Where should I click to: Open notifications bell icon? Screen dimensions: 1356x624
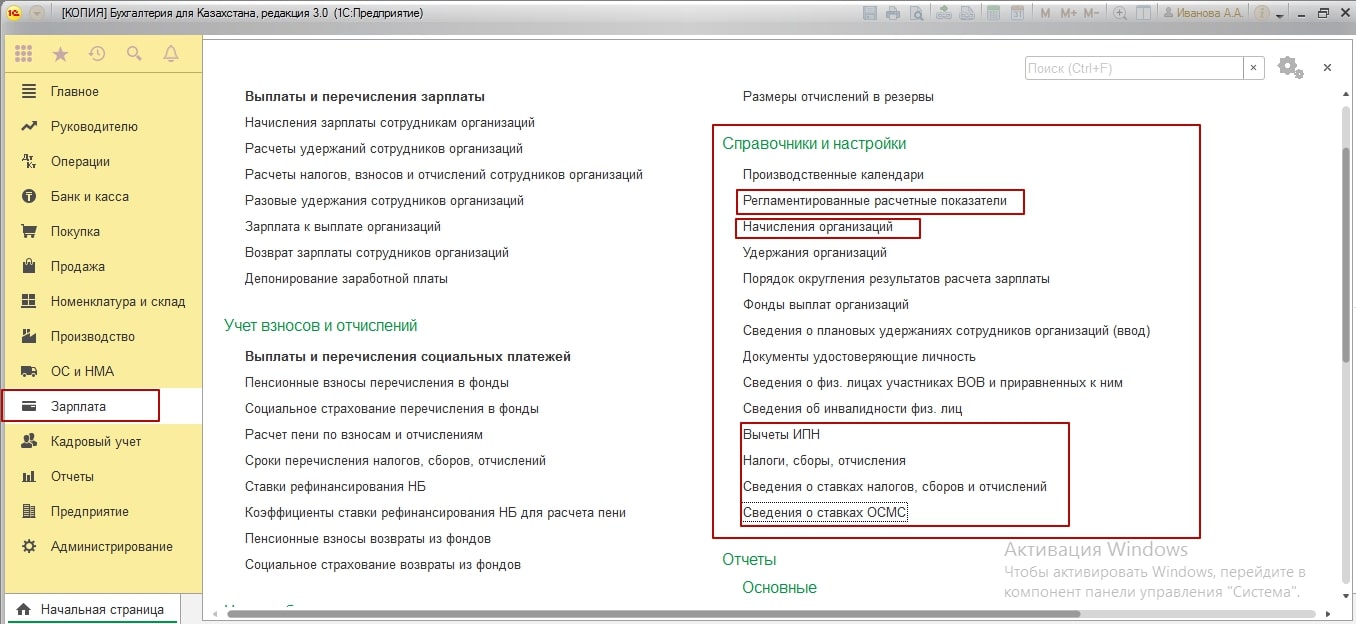coord(171,54)
